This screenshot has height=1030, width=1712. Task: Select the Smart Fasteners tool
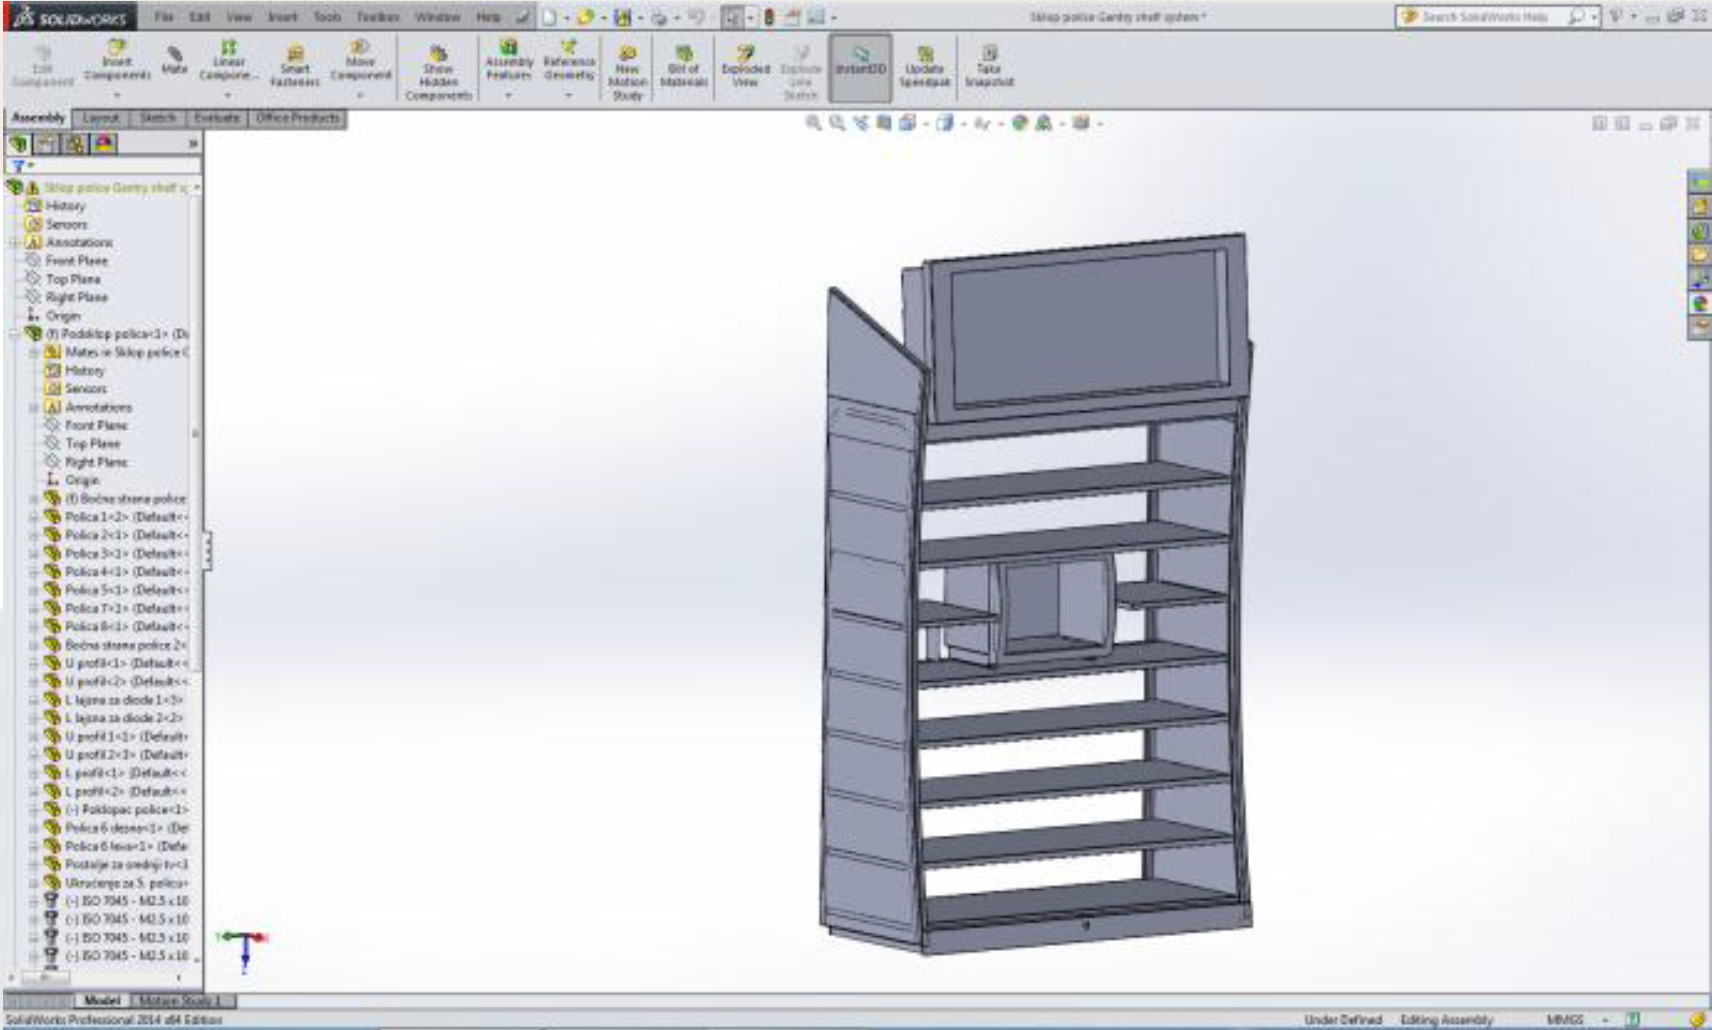pos(294,66)
